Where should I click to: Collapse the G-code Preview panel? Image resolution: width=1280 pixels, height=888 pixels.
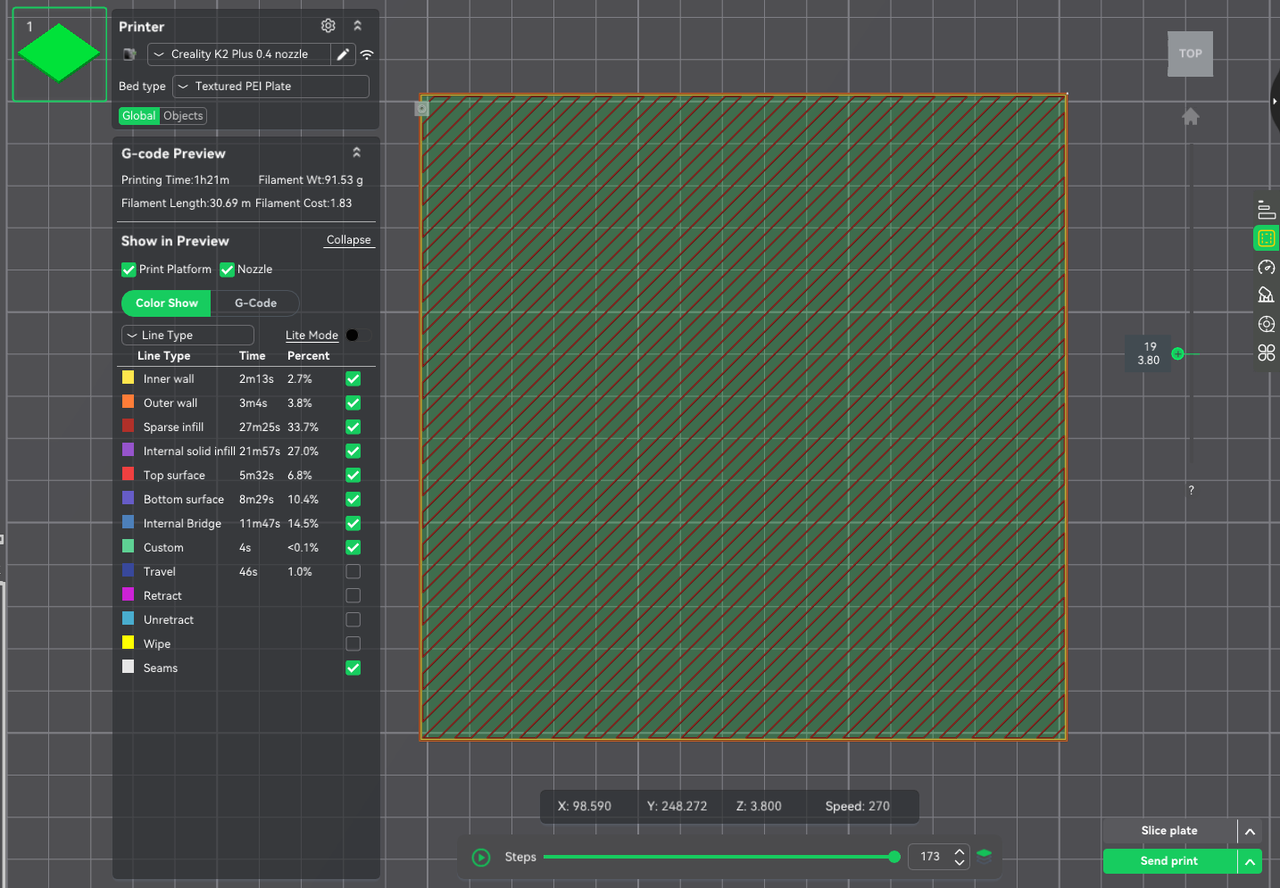(x=357, y=153)
